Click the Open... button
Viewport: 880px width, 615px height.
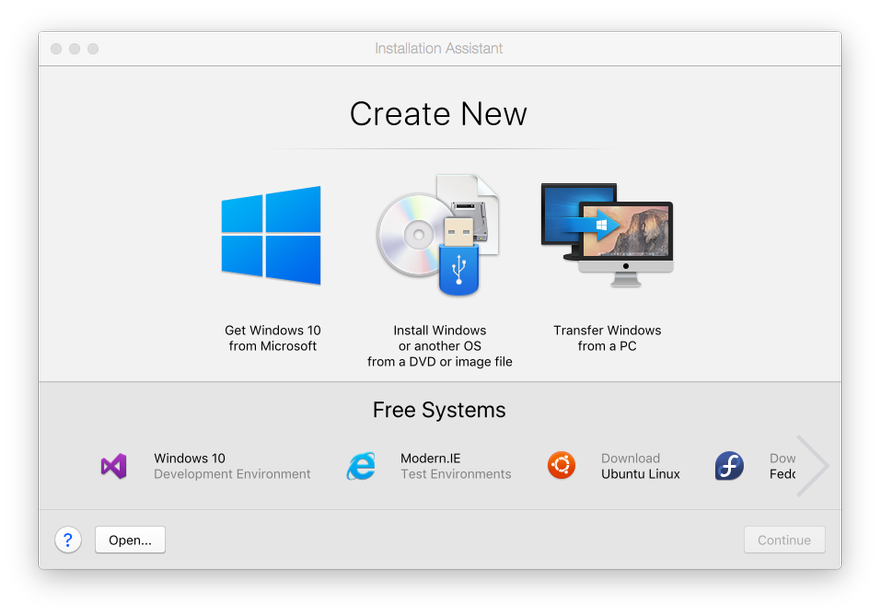(x=130, y=540)
